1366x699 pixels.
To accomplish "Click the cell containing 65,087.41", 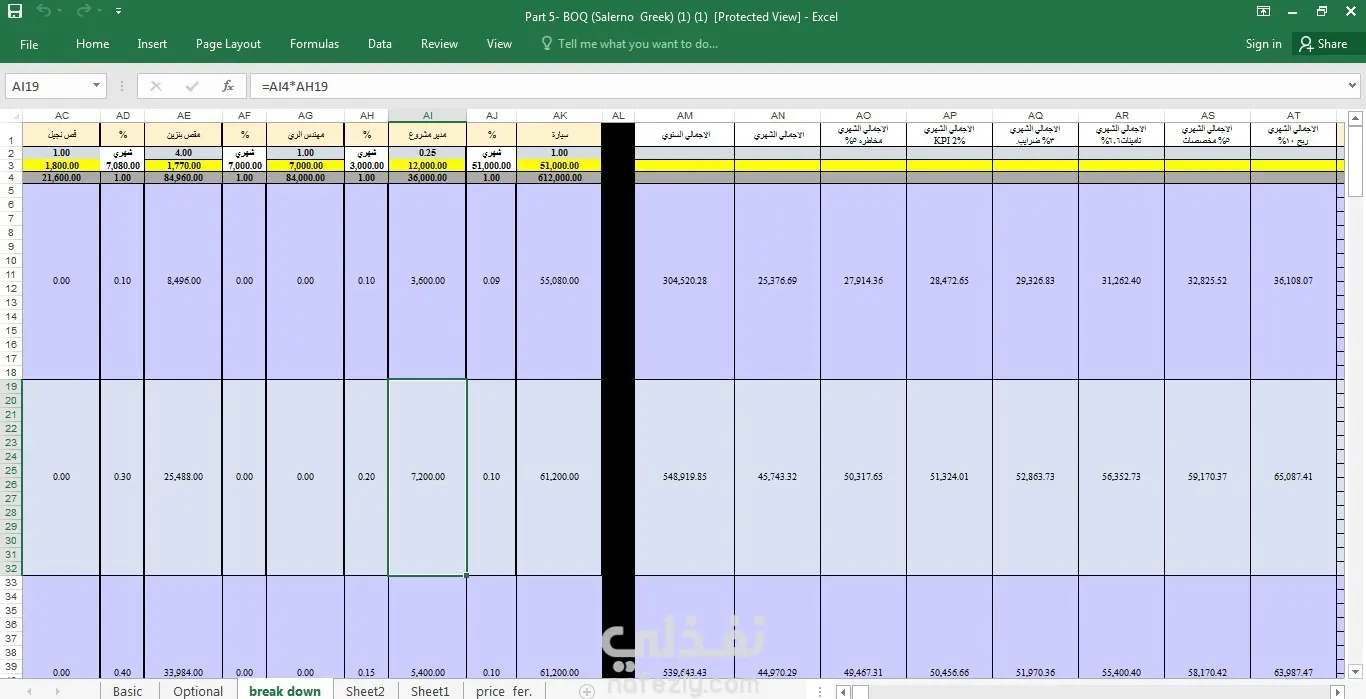I will pos(1293,477).
